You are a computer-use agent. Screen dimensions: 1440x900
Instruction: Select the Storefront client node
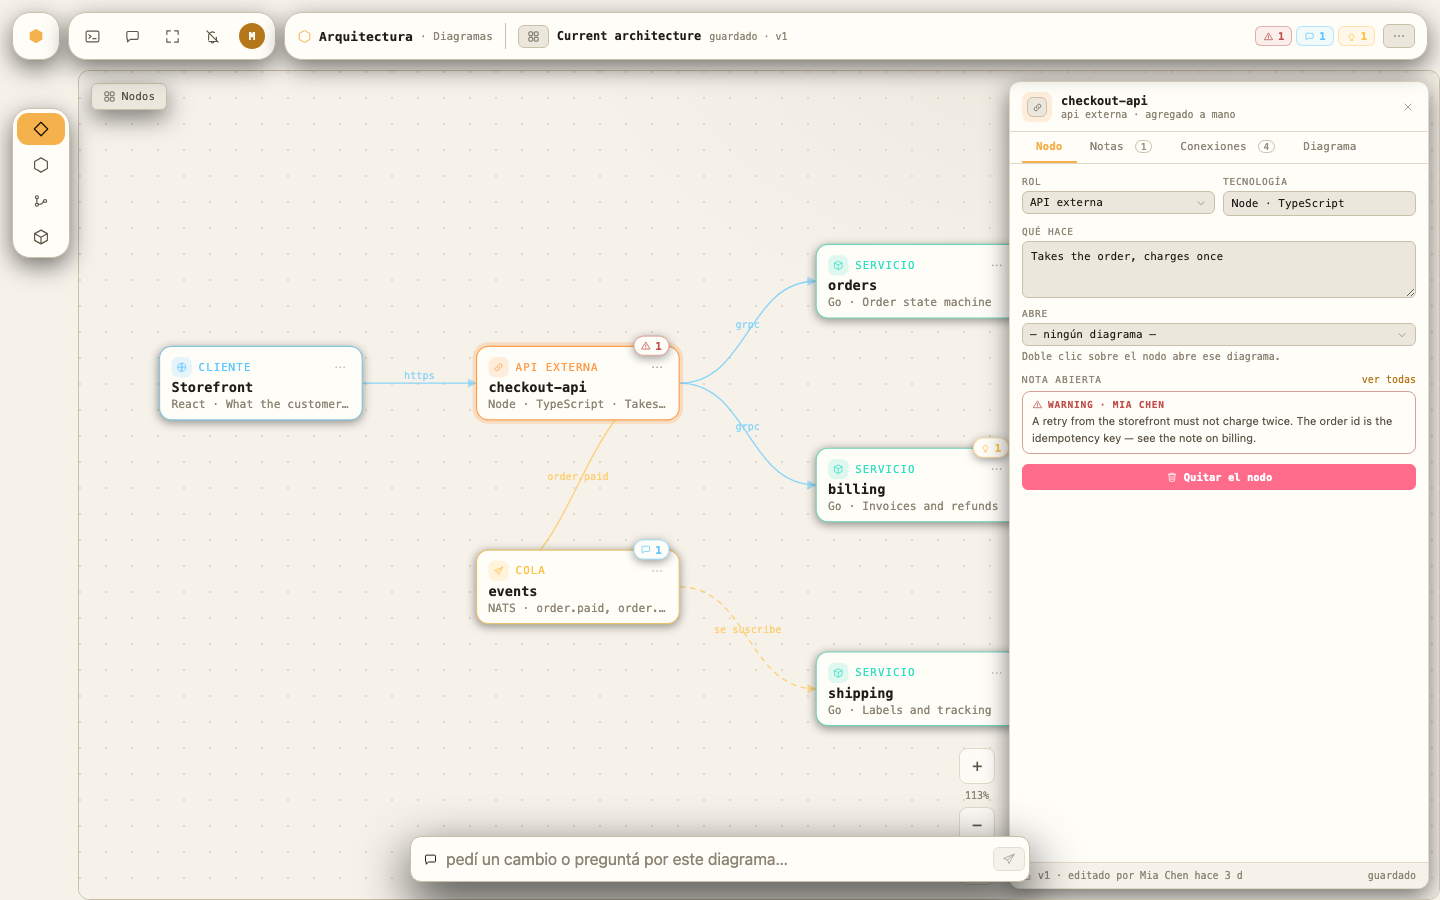[261, 384]
